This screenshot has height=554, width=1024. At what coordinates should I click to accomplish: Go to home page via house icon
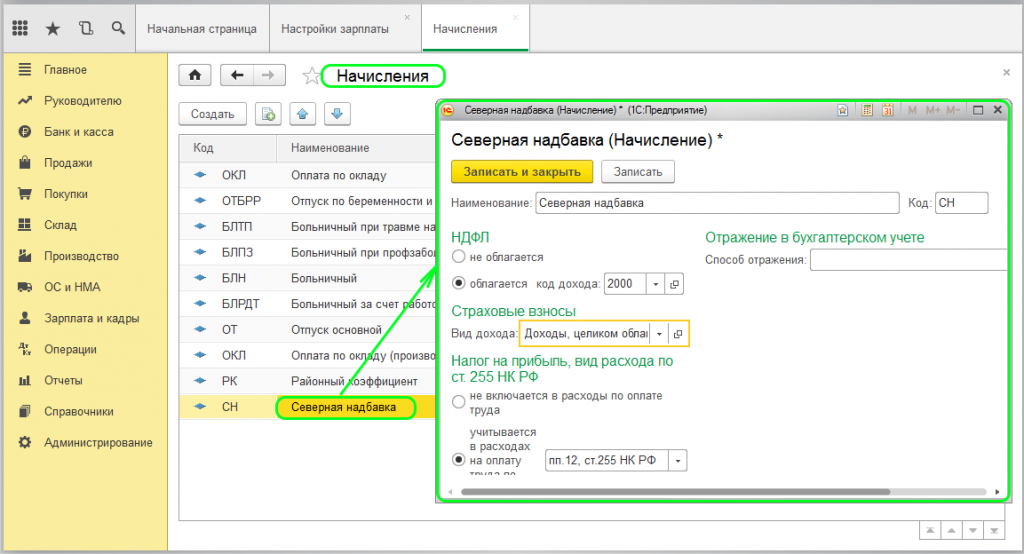tap(195, 76)
